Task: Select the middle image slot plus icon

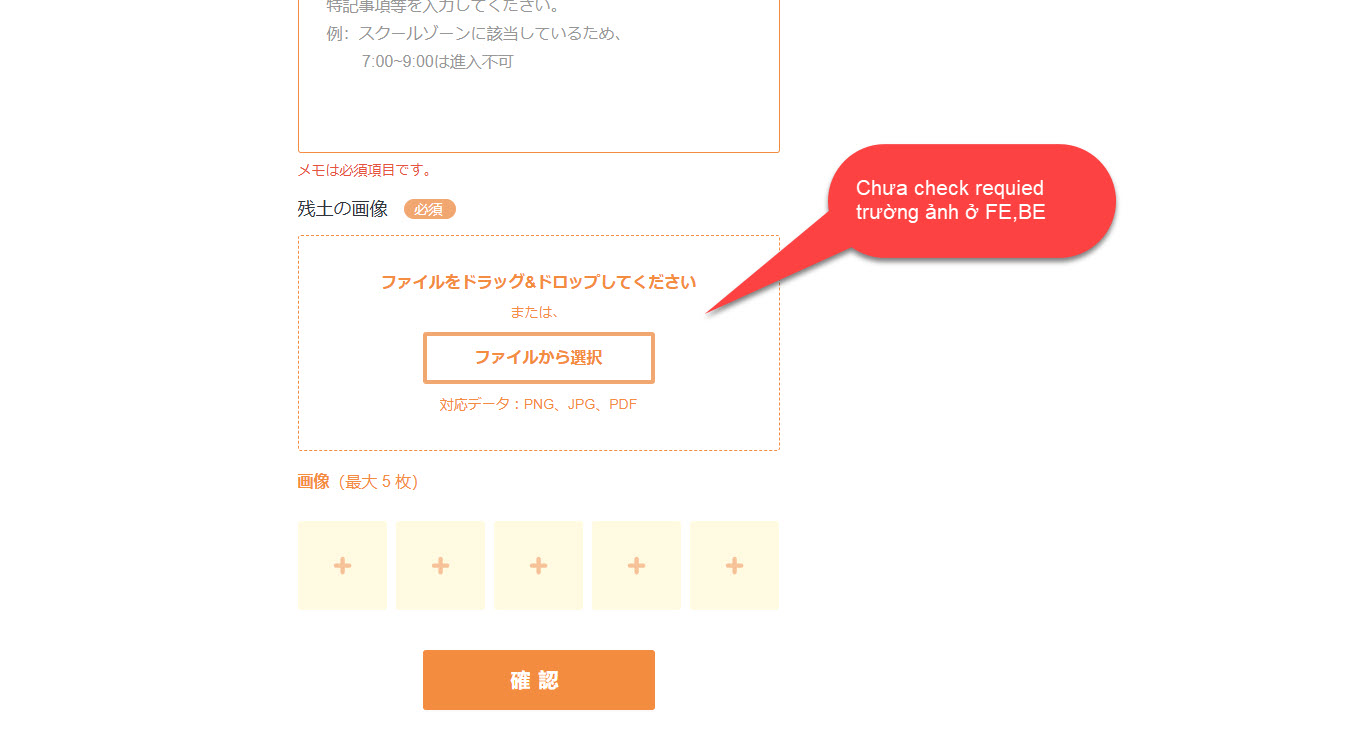Action: [x=538, y=566]
